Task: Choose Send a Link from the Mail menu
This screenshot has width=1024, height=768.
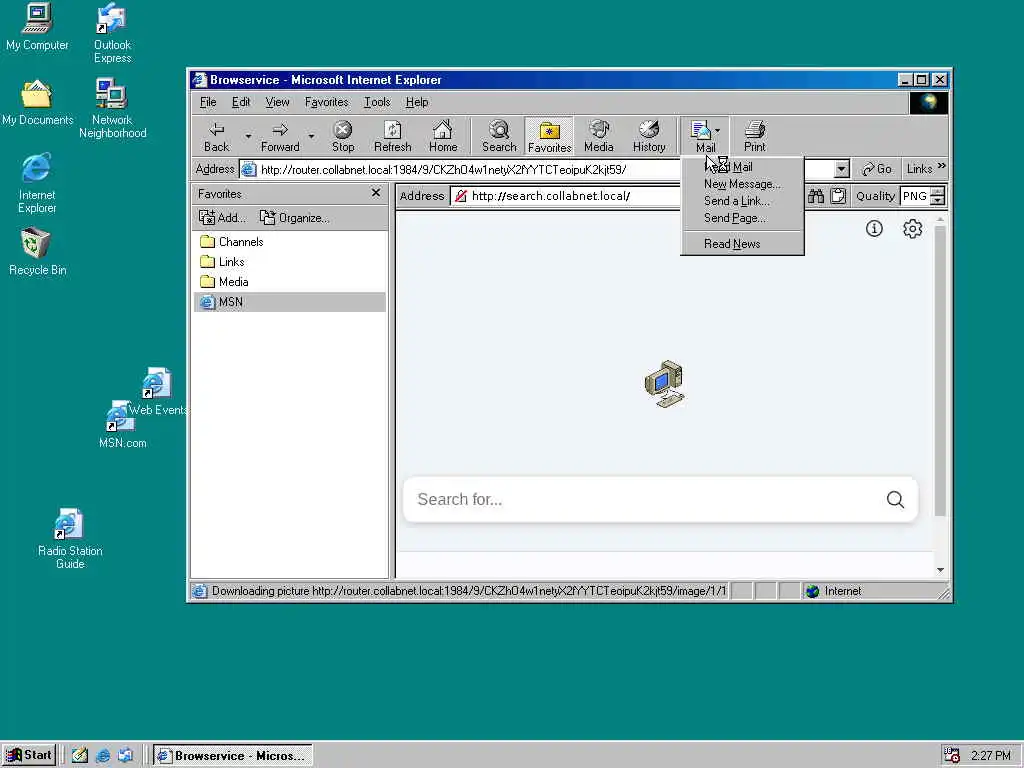Action: [x=742, y=201]
